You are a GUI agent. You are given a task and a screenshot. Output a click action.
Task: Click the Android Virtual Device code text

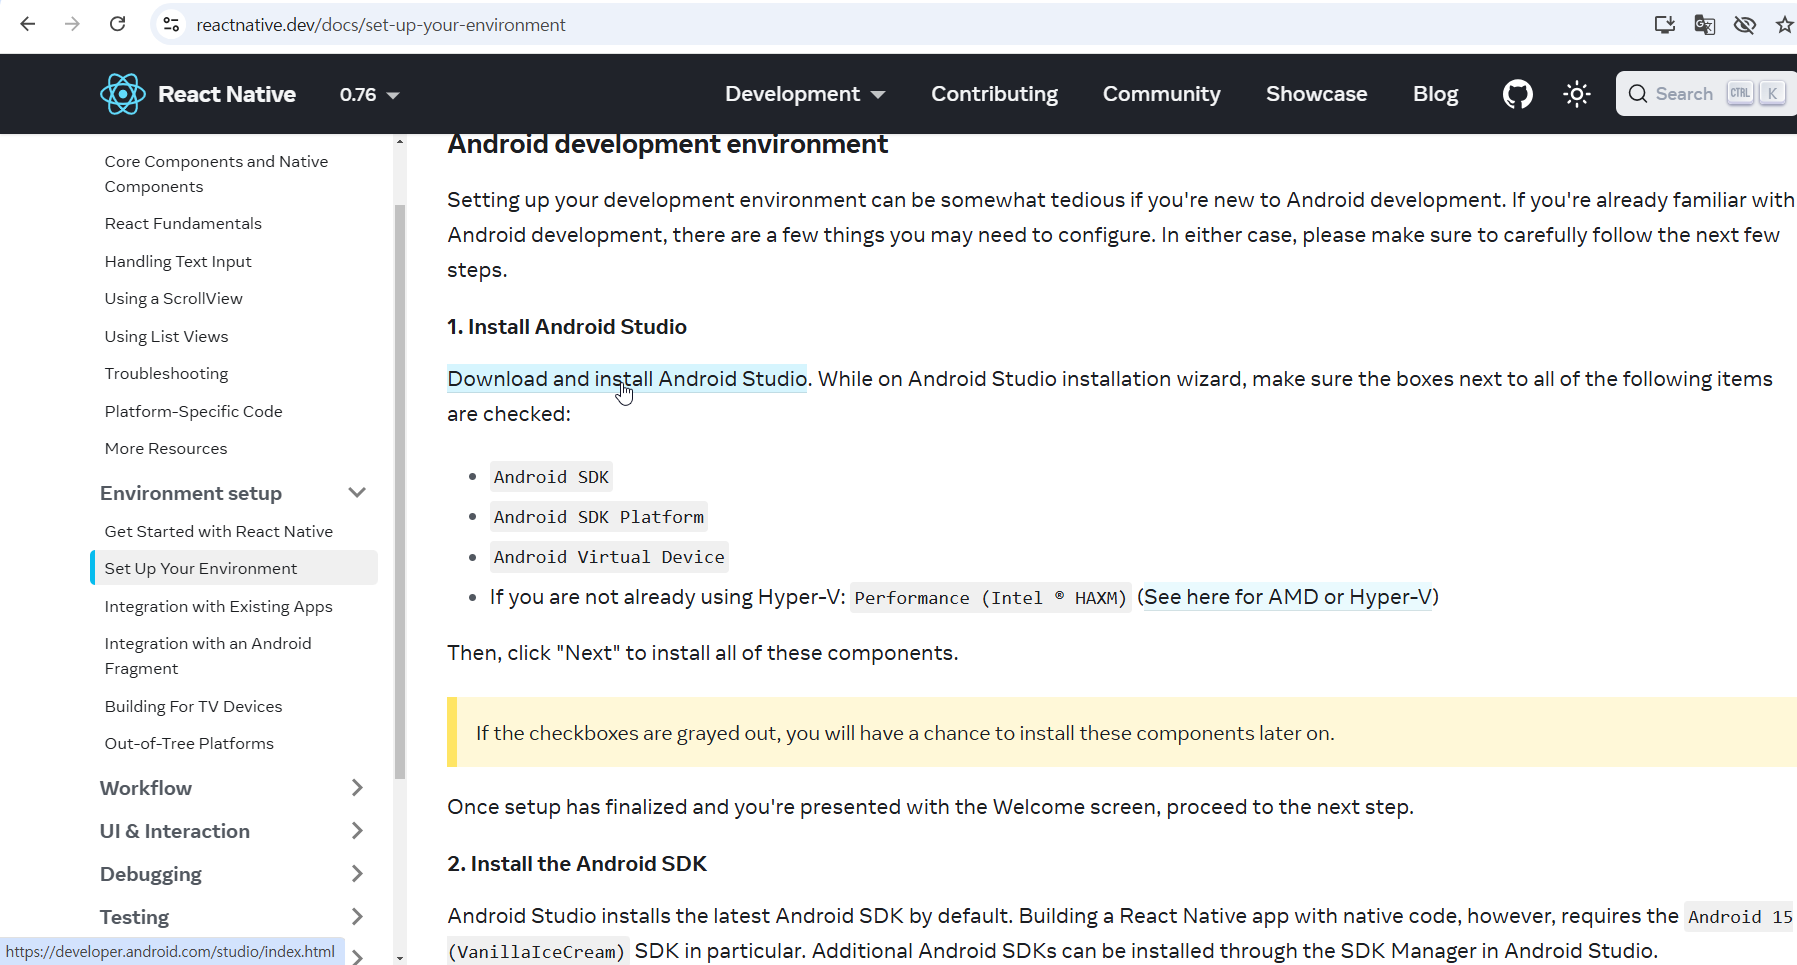coord(609,557)
